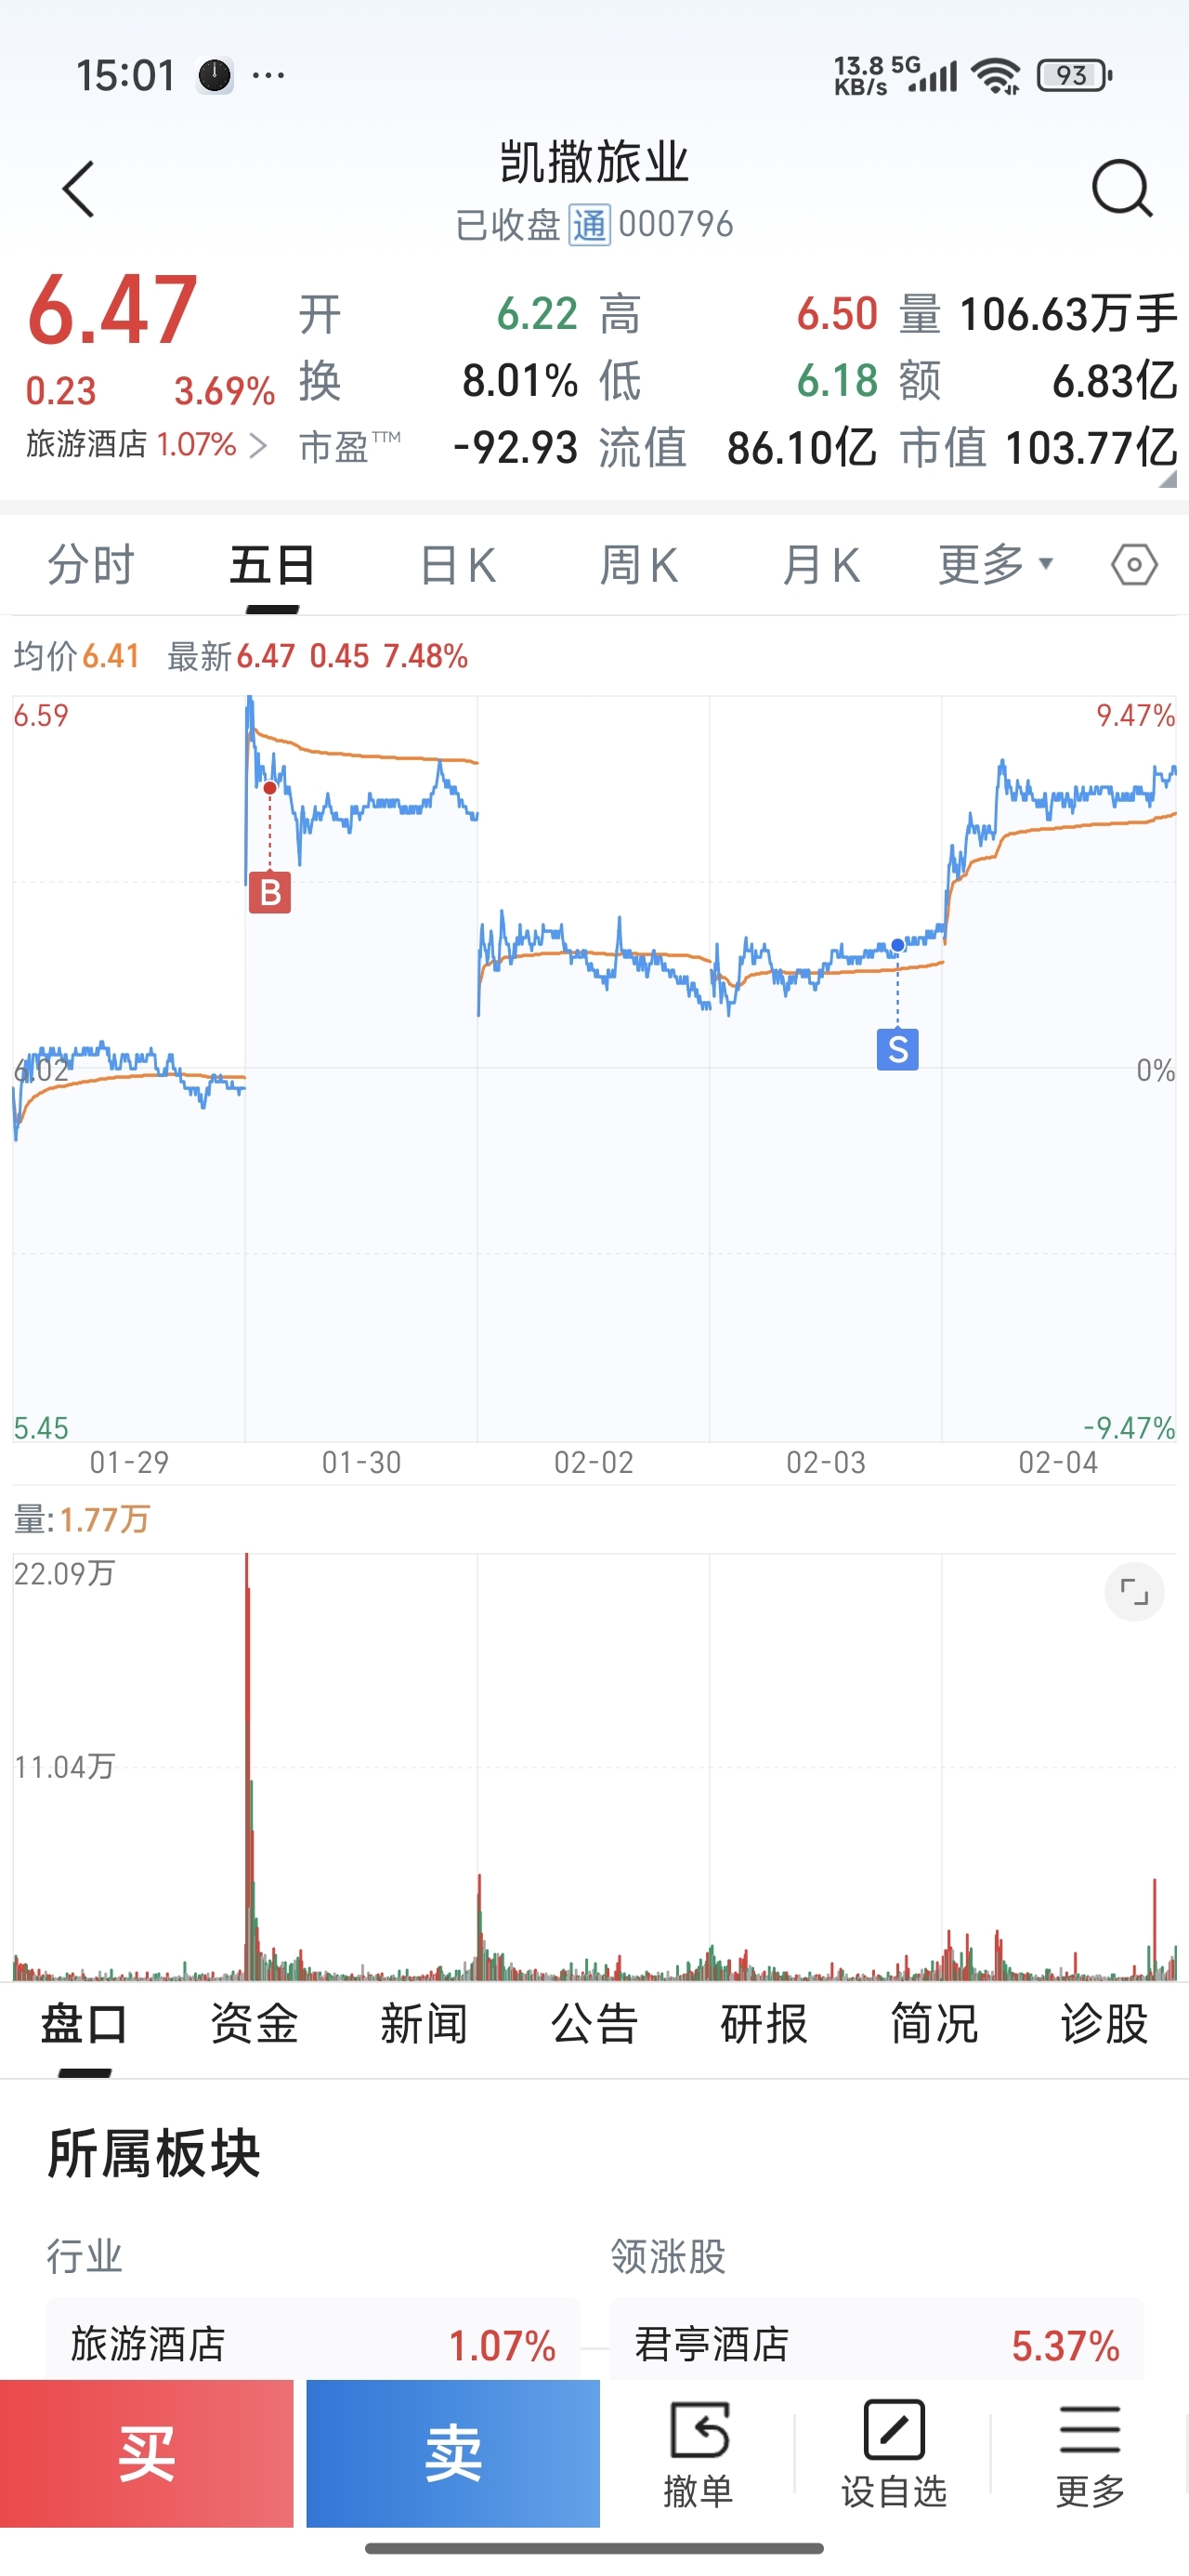Image resolution: width=1189 pixels, height=2576 pixels.
Task: Open the stock search magnifier
Action: tap(1121, 188)
